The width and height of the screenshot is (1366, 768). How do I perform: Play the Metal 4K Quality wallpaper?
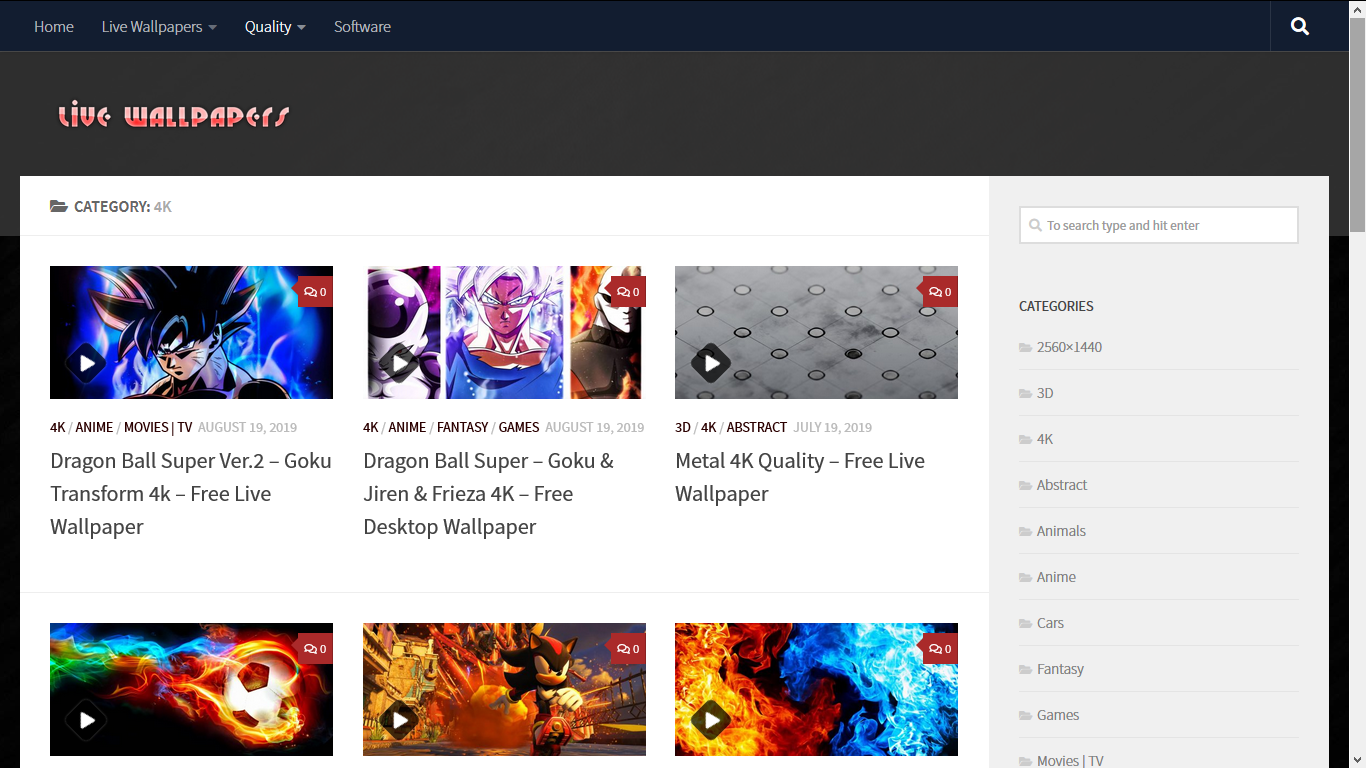[711, 363]
